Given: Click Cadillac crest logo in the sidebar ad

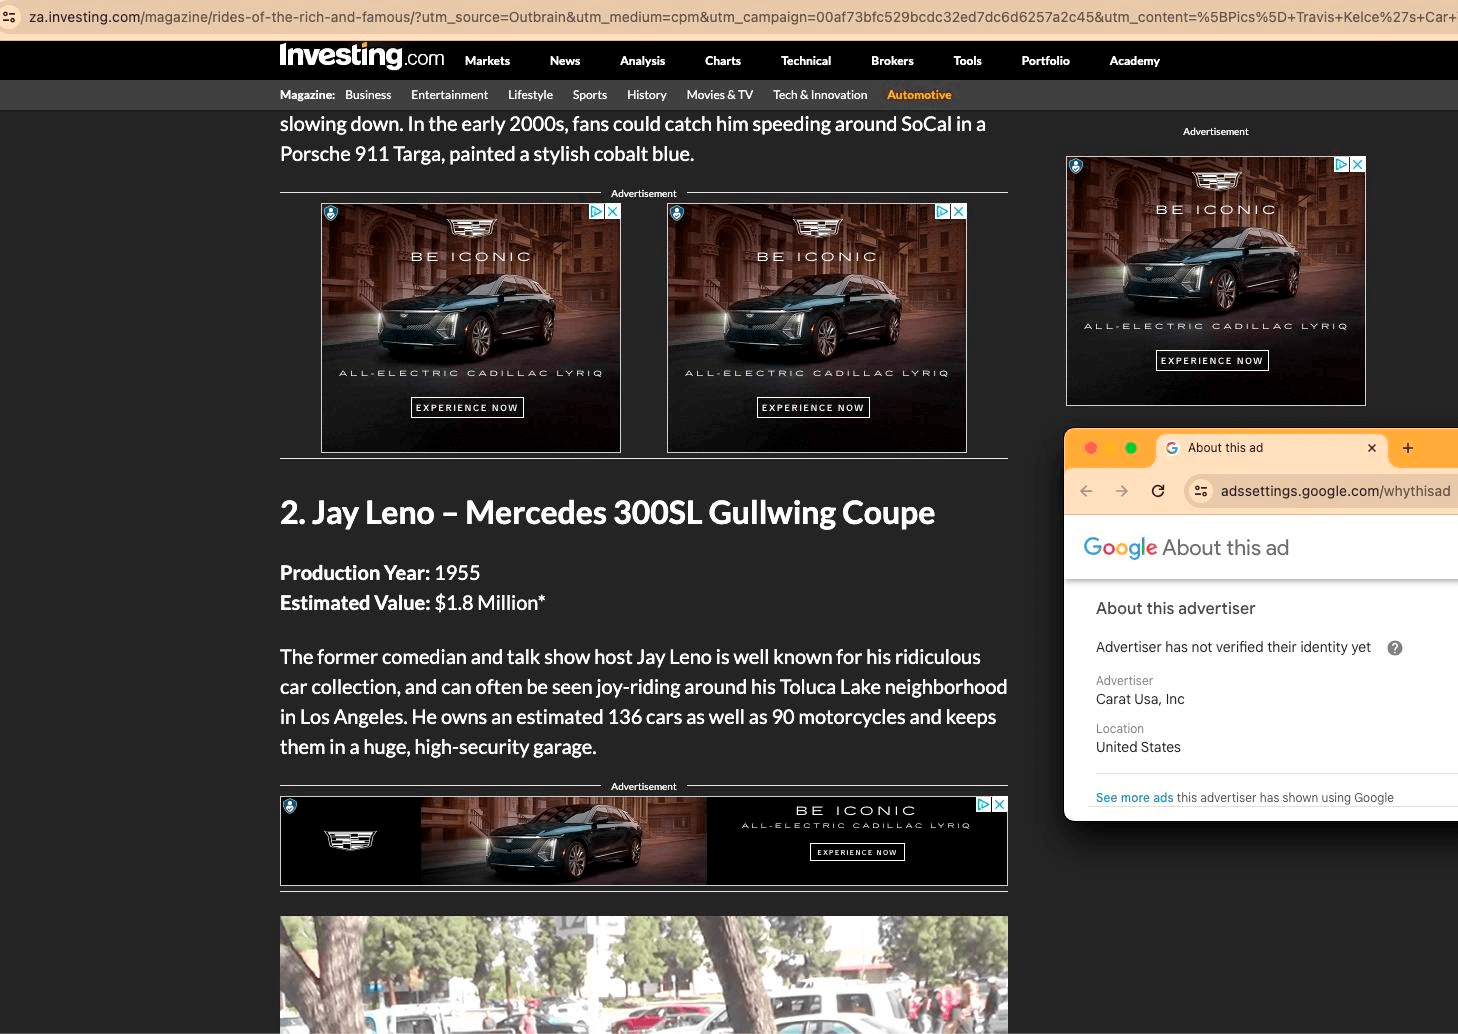Looking at the screenshot, I should [1217, 180].
